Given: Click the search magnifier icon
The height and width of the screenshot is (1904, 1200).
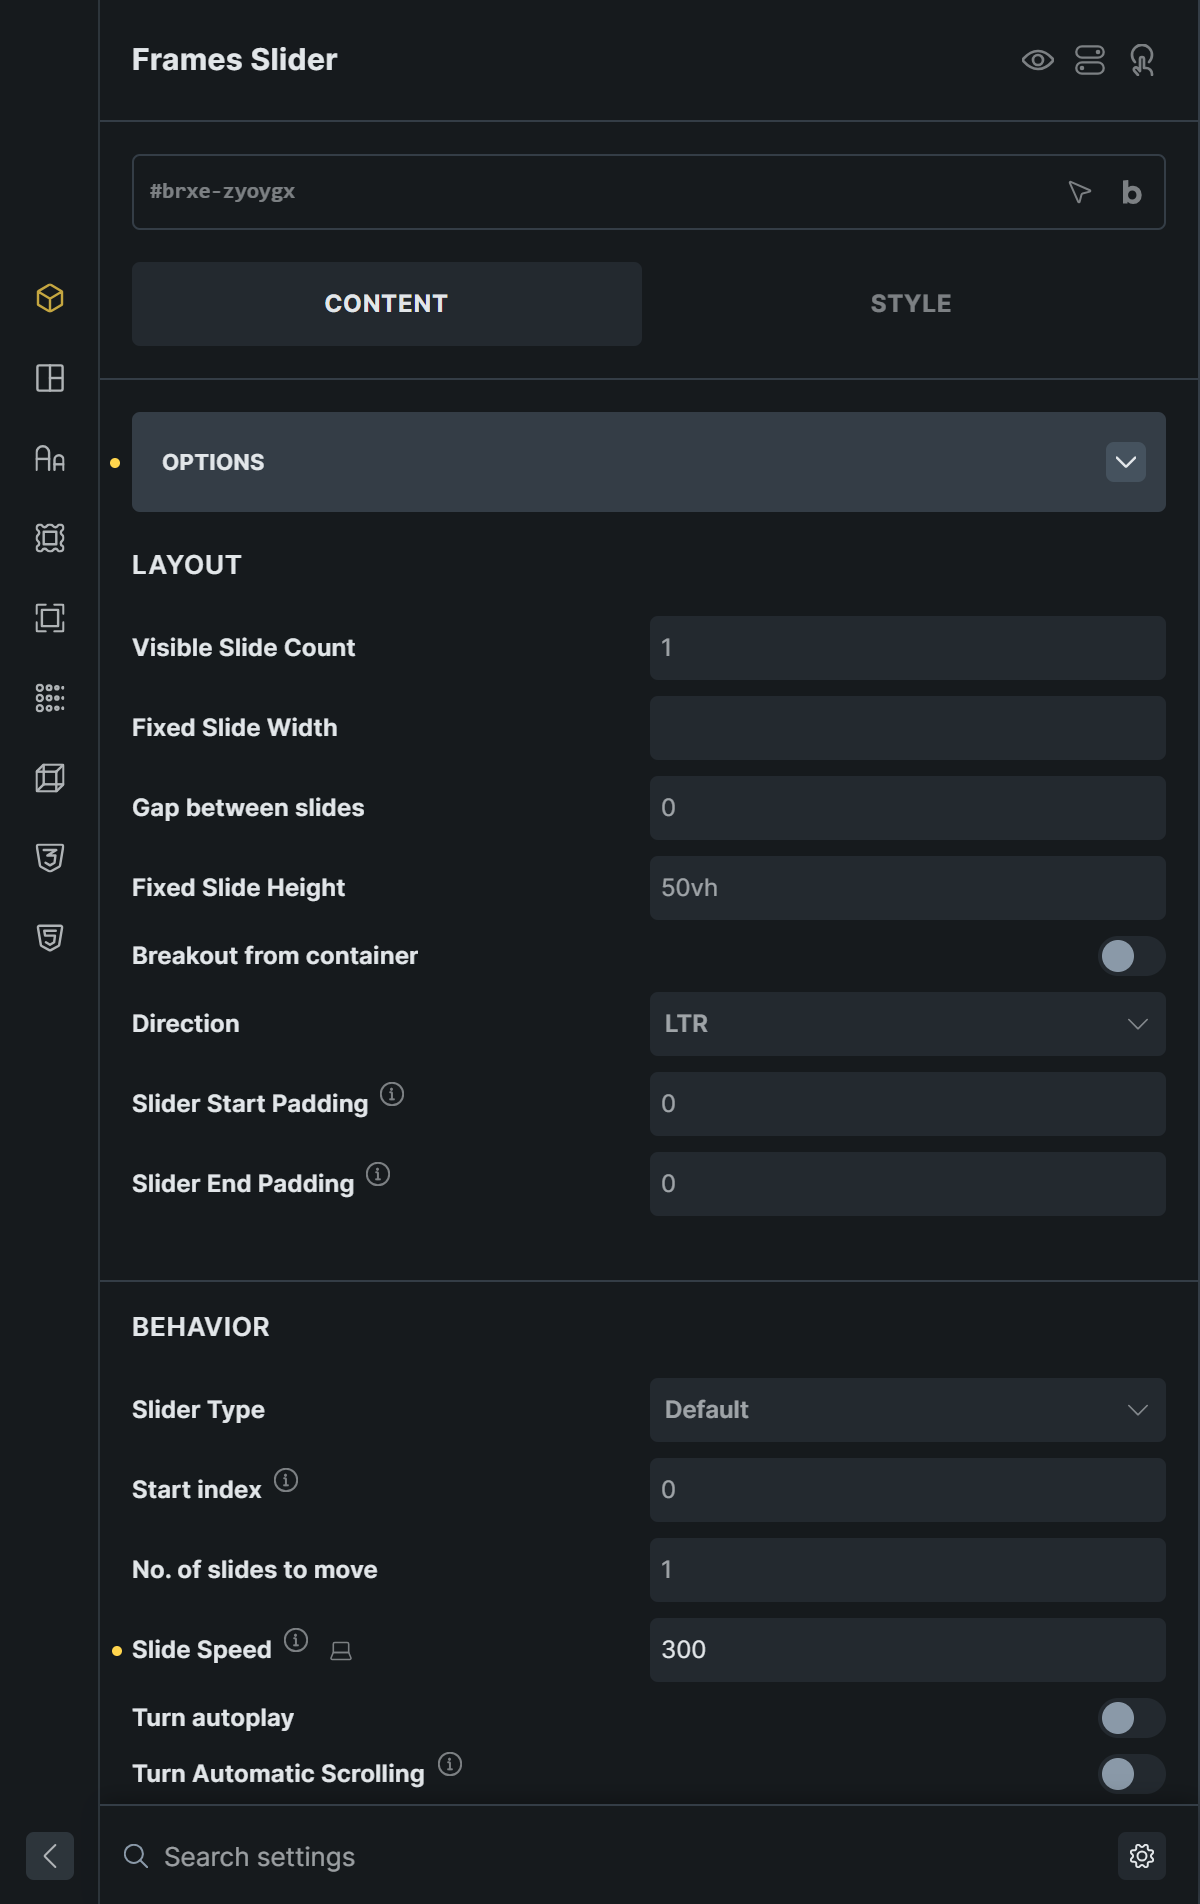Looking at the screenshot, I should (136, 1856).
